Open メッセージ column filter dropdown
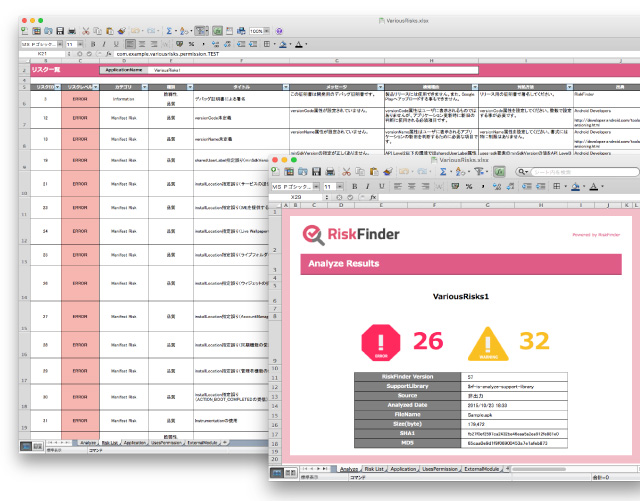This screenshot has height=501, width=640. [x=380, y=87]
